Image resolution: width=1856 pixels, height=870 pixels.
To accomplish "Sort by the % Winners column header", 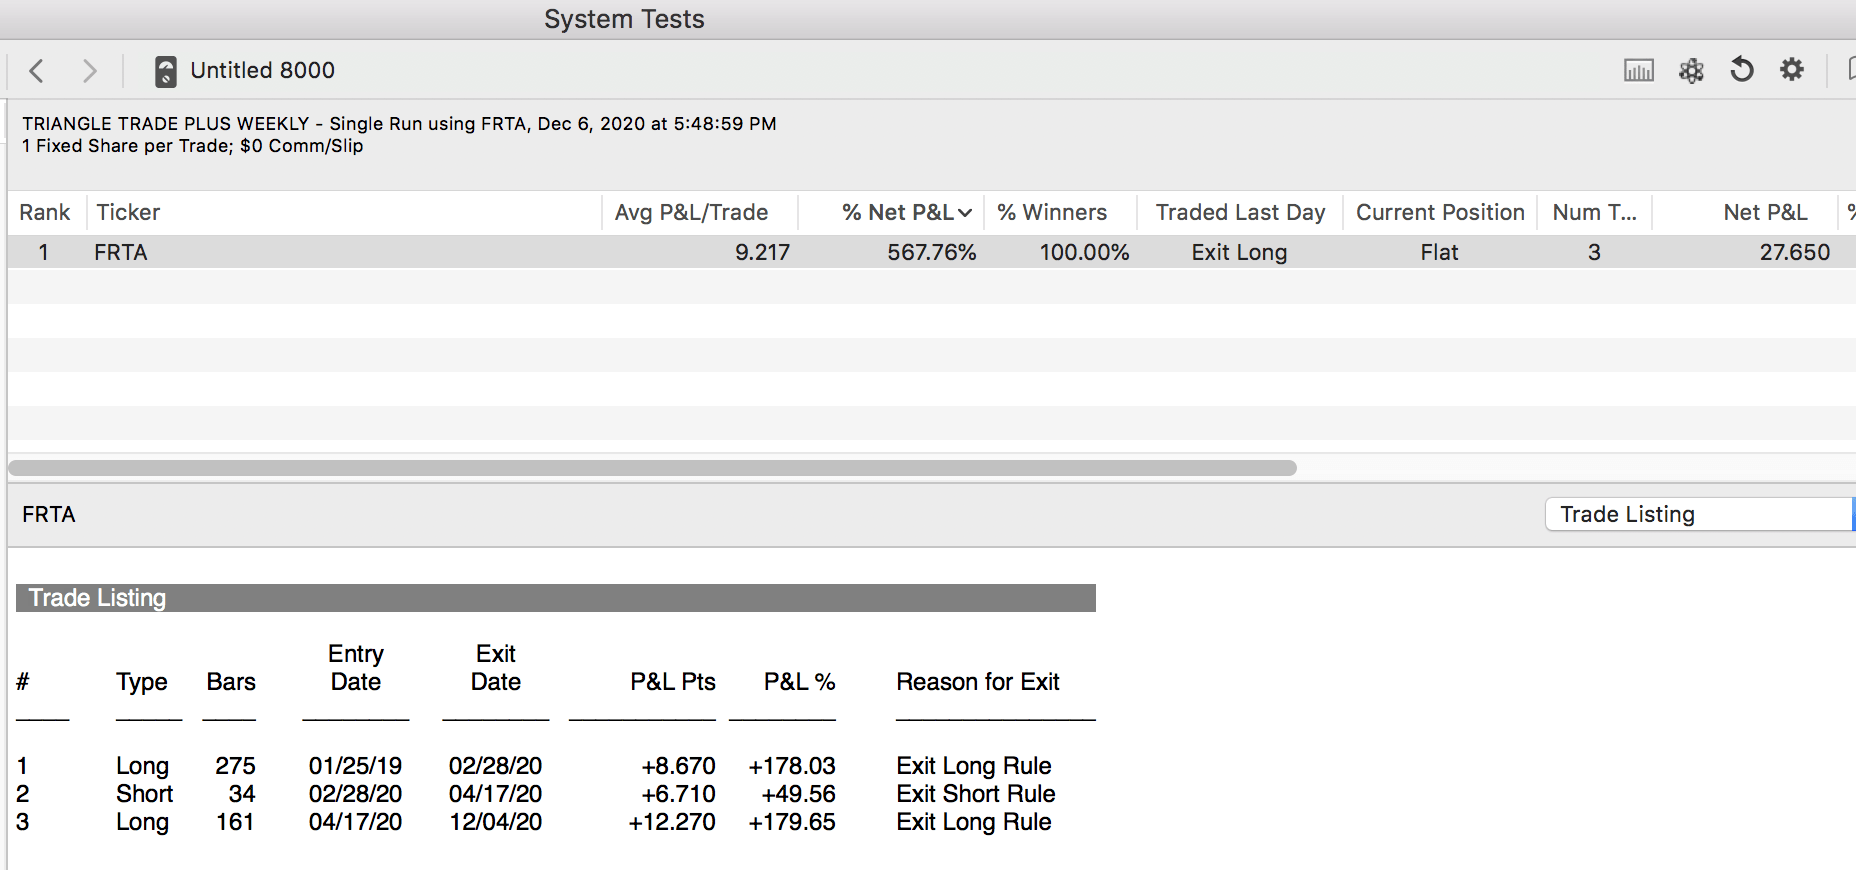I will coord(1052,213).
